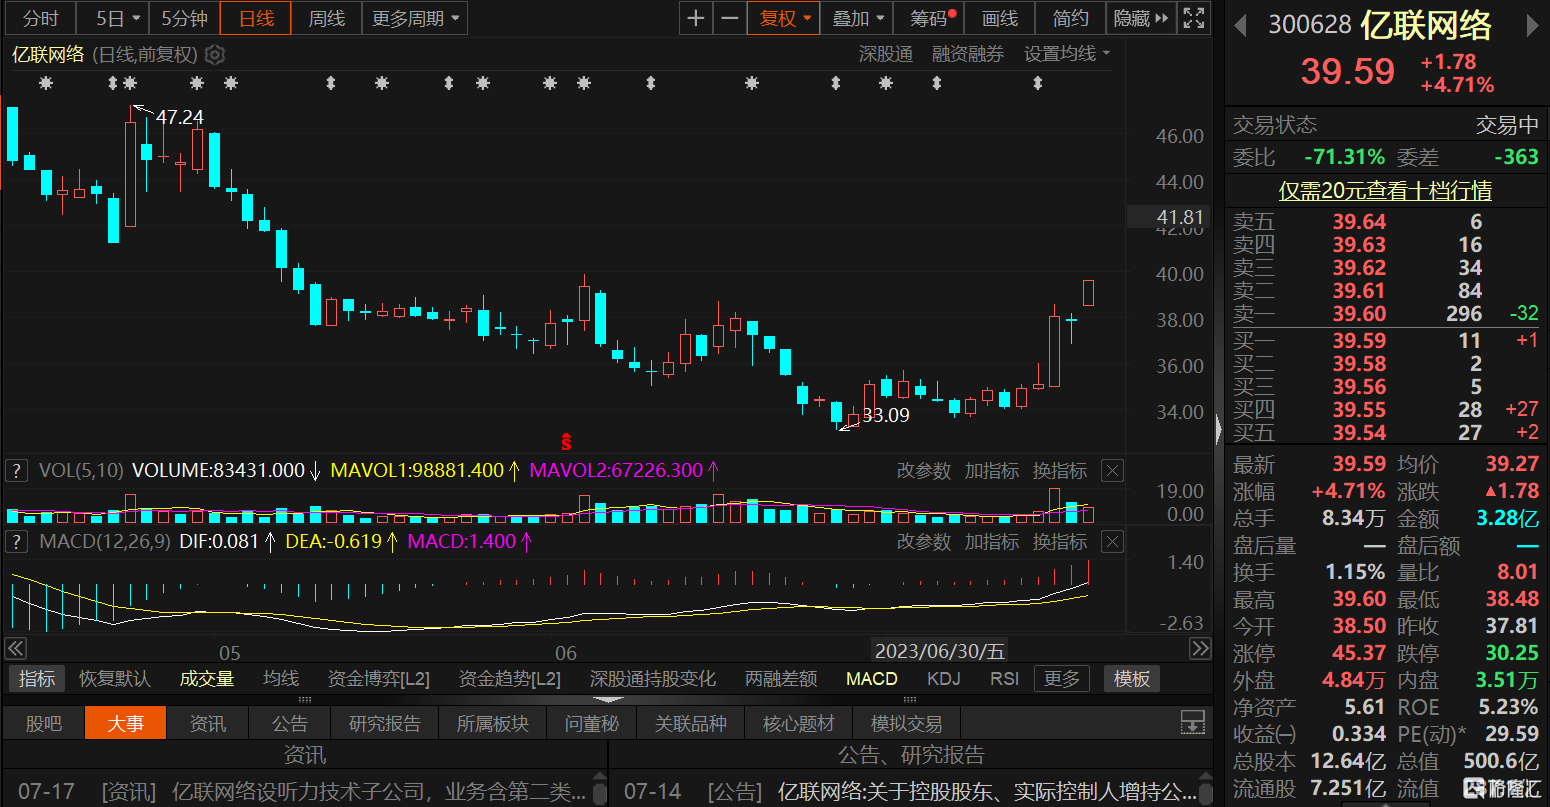Open 复权 adjustment dropdown
1550x807 pixels.
(785, 18)
